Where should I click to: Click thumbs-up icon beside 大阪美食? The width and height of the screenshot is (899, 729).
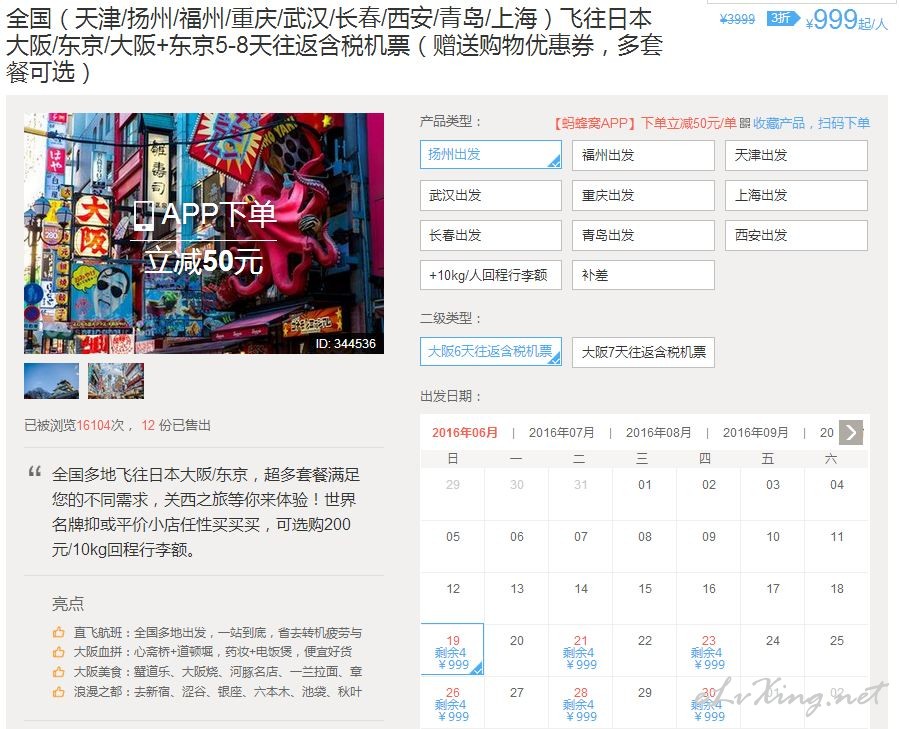(x=58, y=672)
